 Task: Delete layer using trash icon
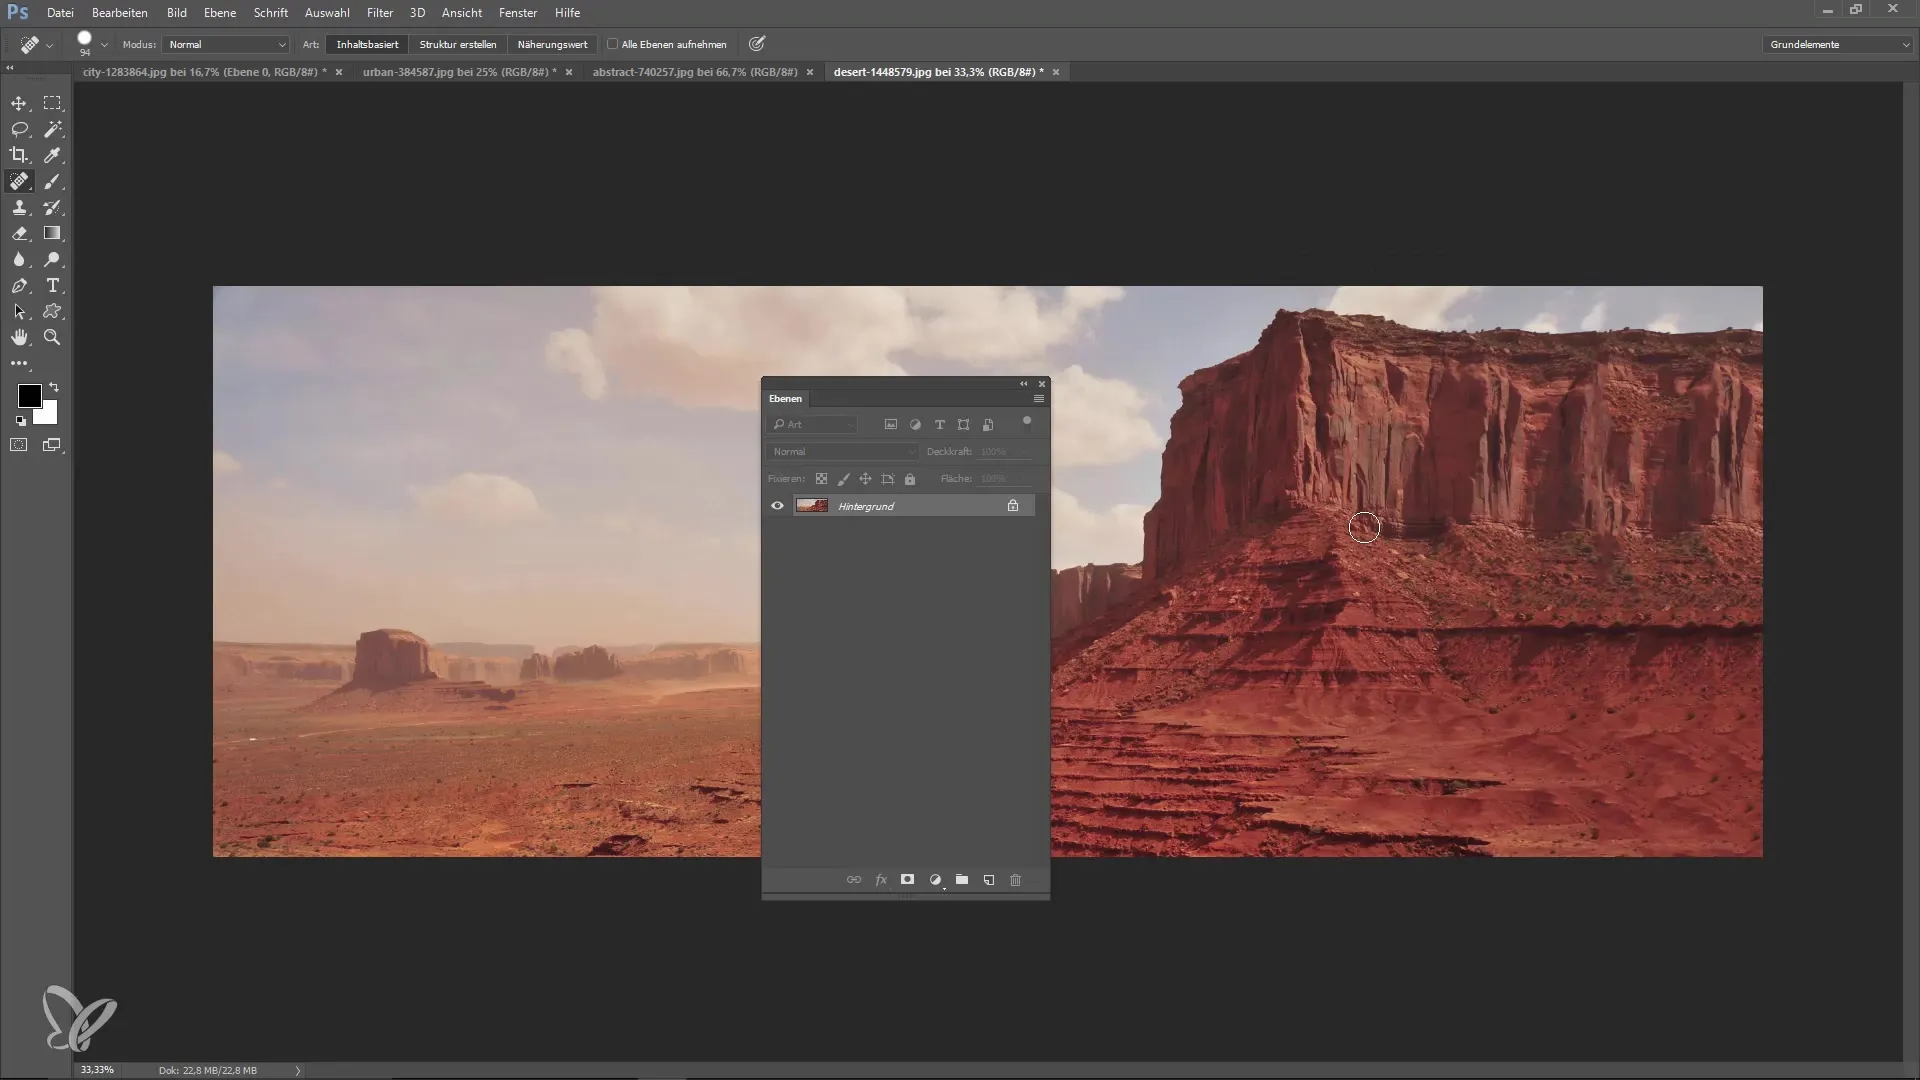pos(1016,880)
